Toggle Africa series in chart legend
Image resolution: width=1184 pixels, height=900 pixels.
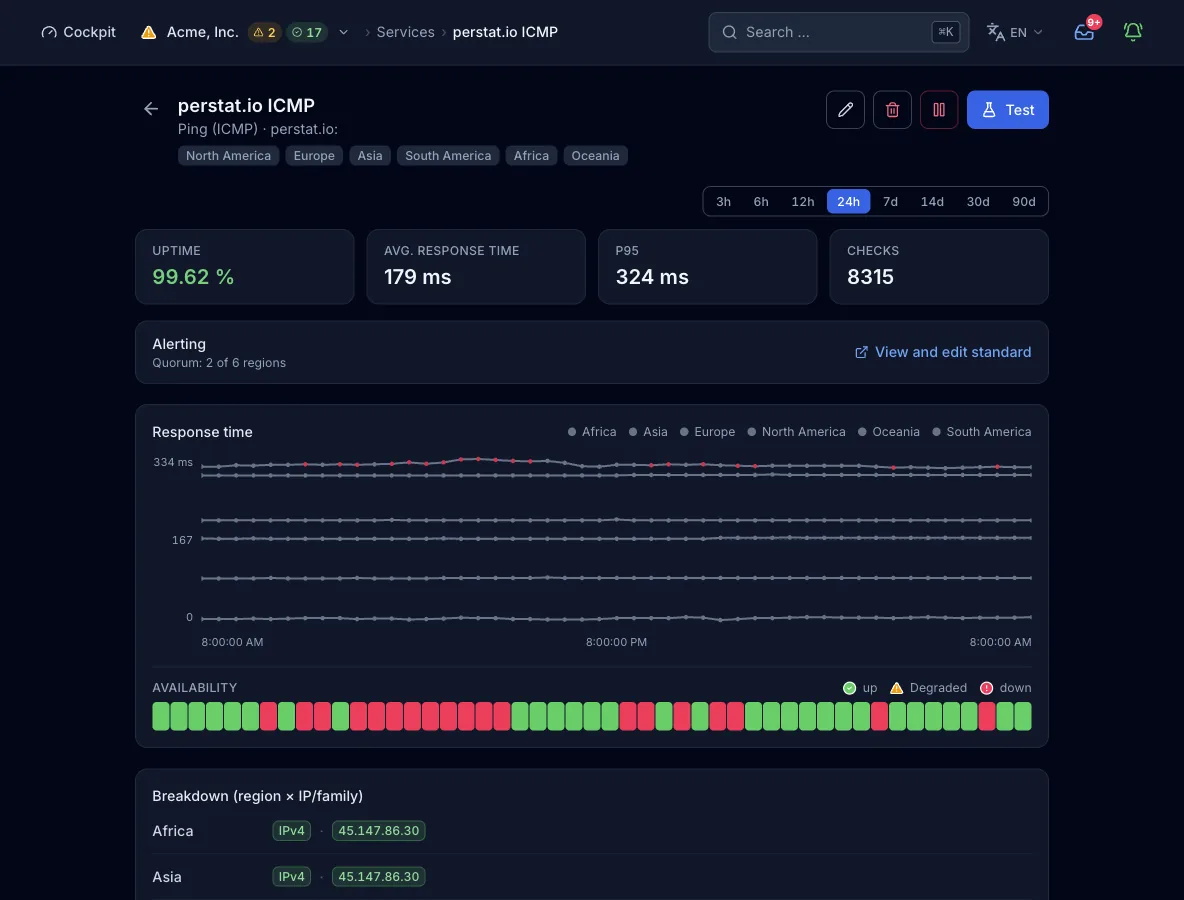592,432
